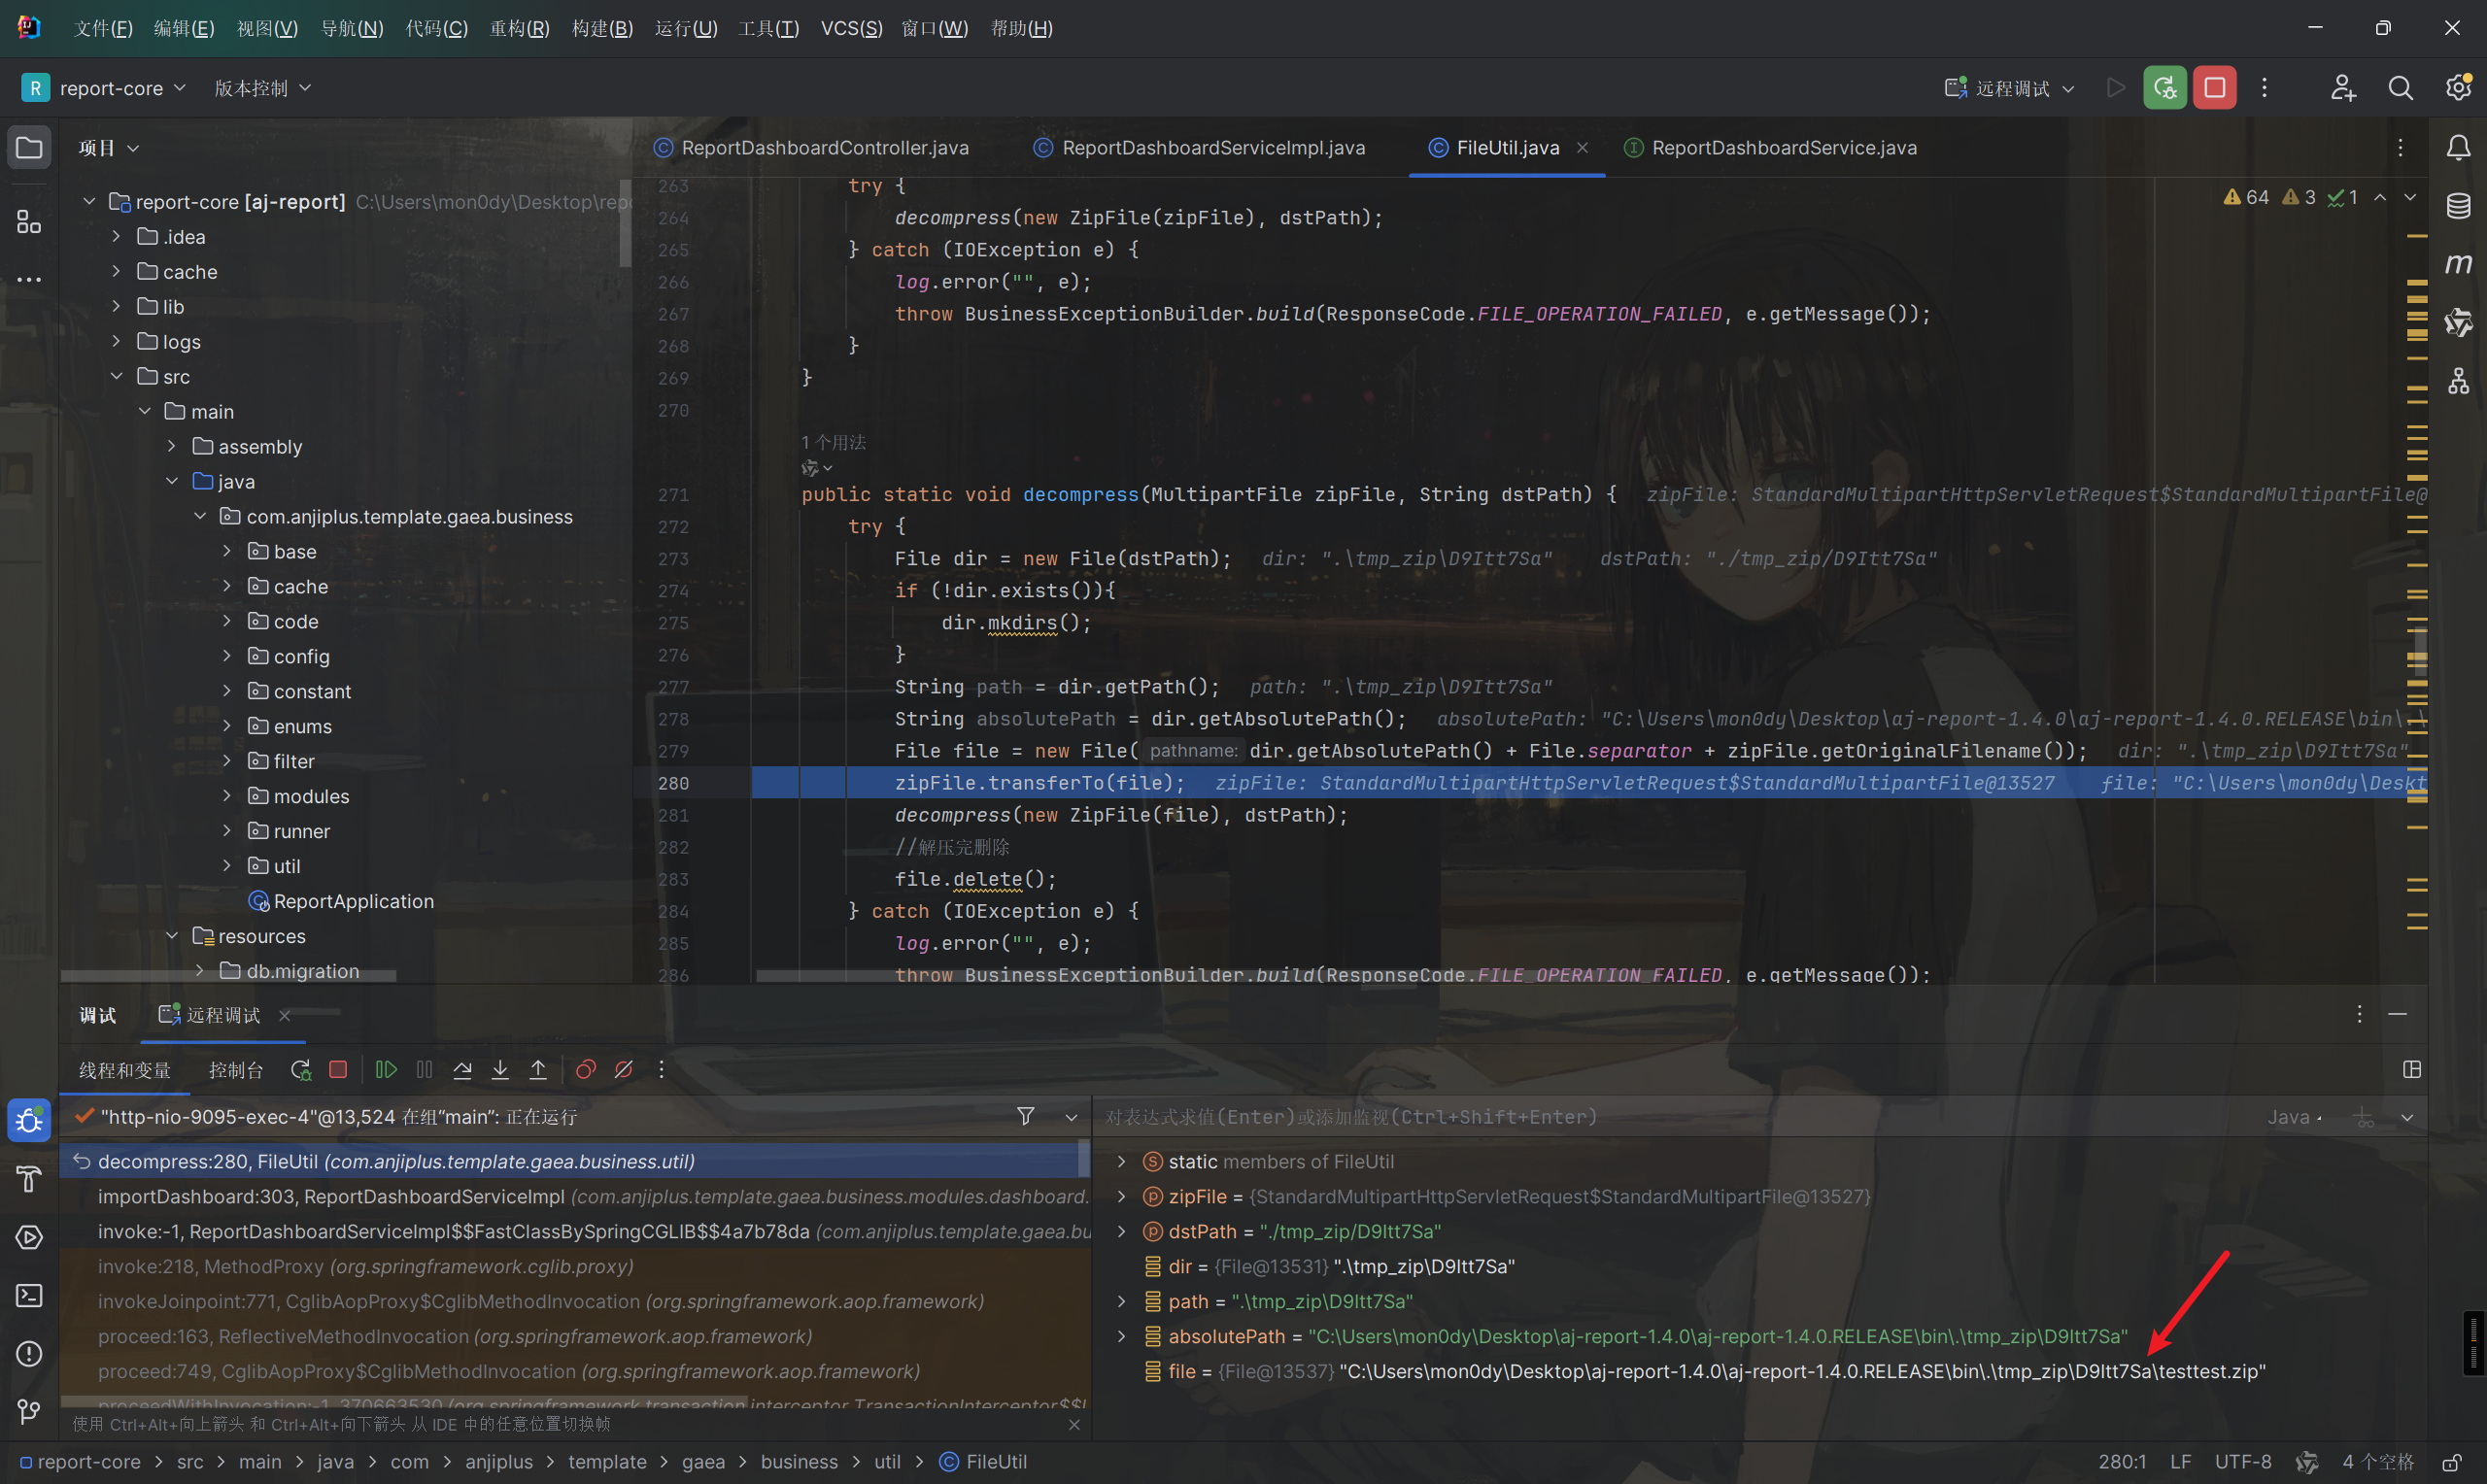This screenshot has height=1484, width=2487.
Task: Toggle debugger layout settings icon
Action: [x=2412, y=1070]
